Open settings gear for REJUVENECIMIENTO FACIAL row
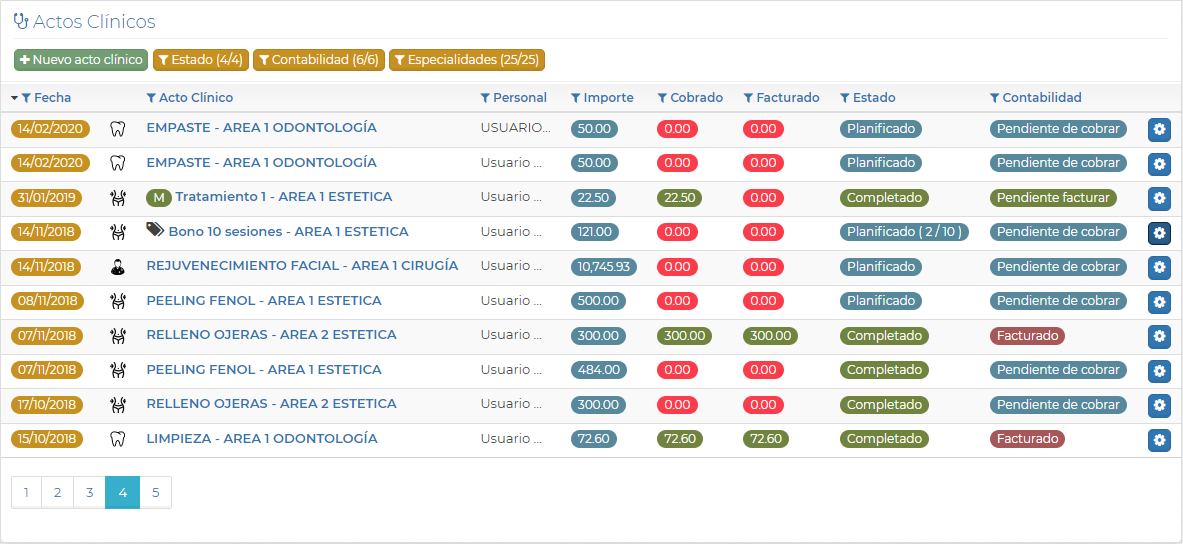Viewport: 1183px width, 544px height. coord(1159,267)
